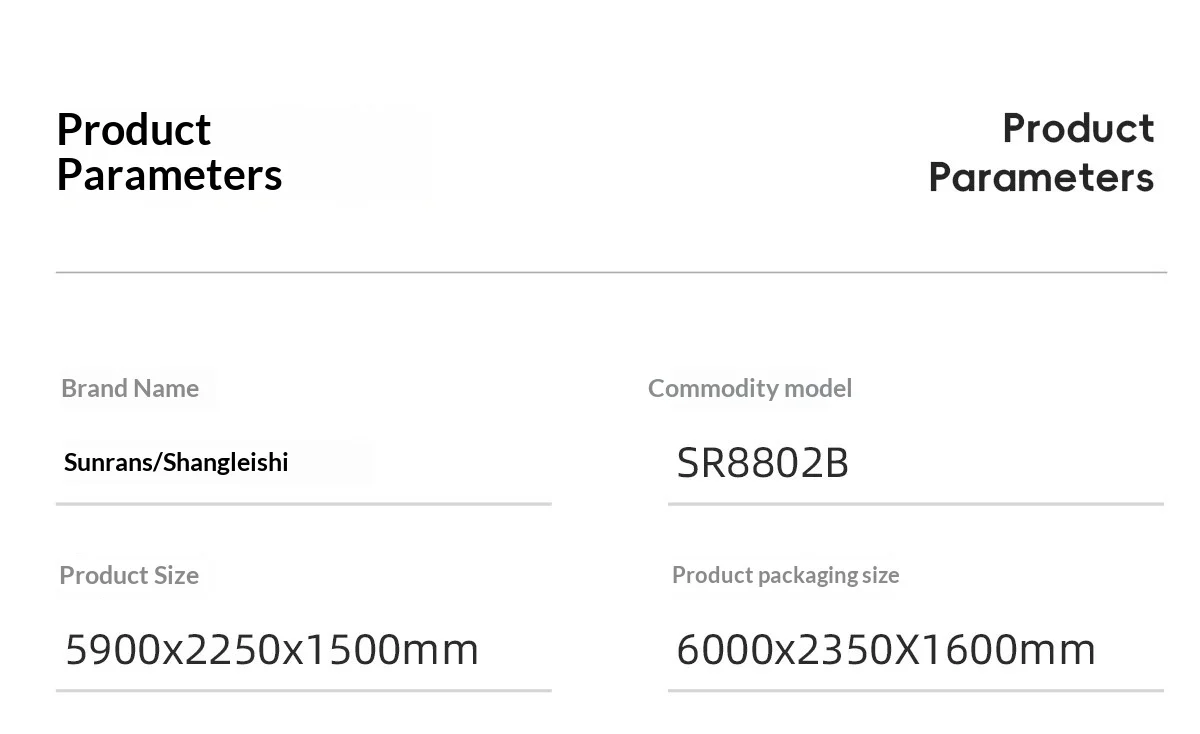1200x734 pixels.
Task: Click the underline beneath Sunrans/Shangleishi
Action: 304,504
